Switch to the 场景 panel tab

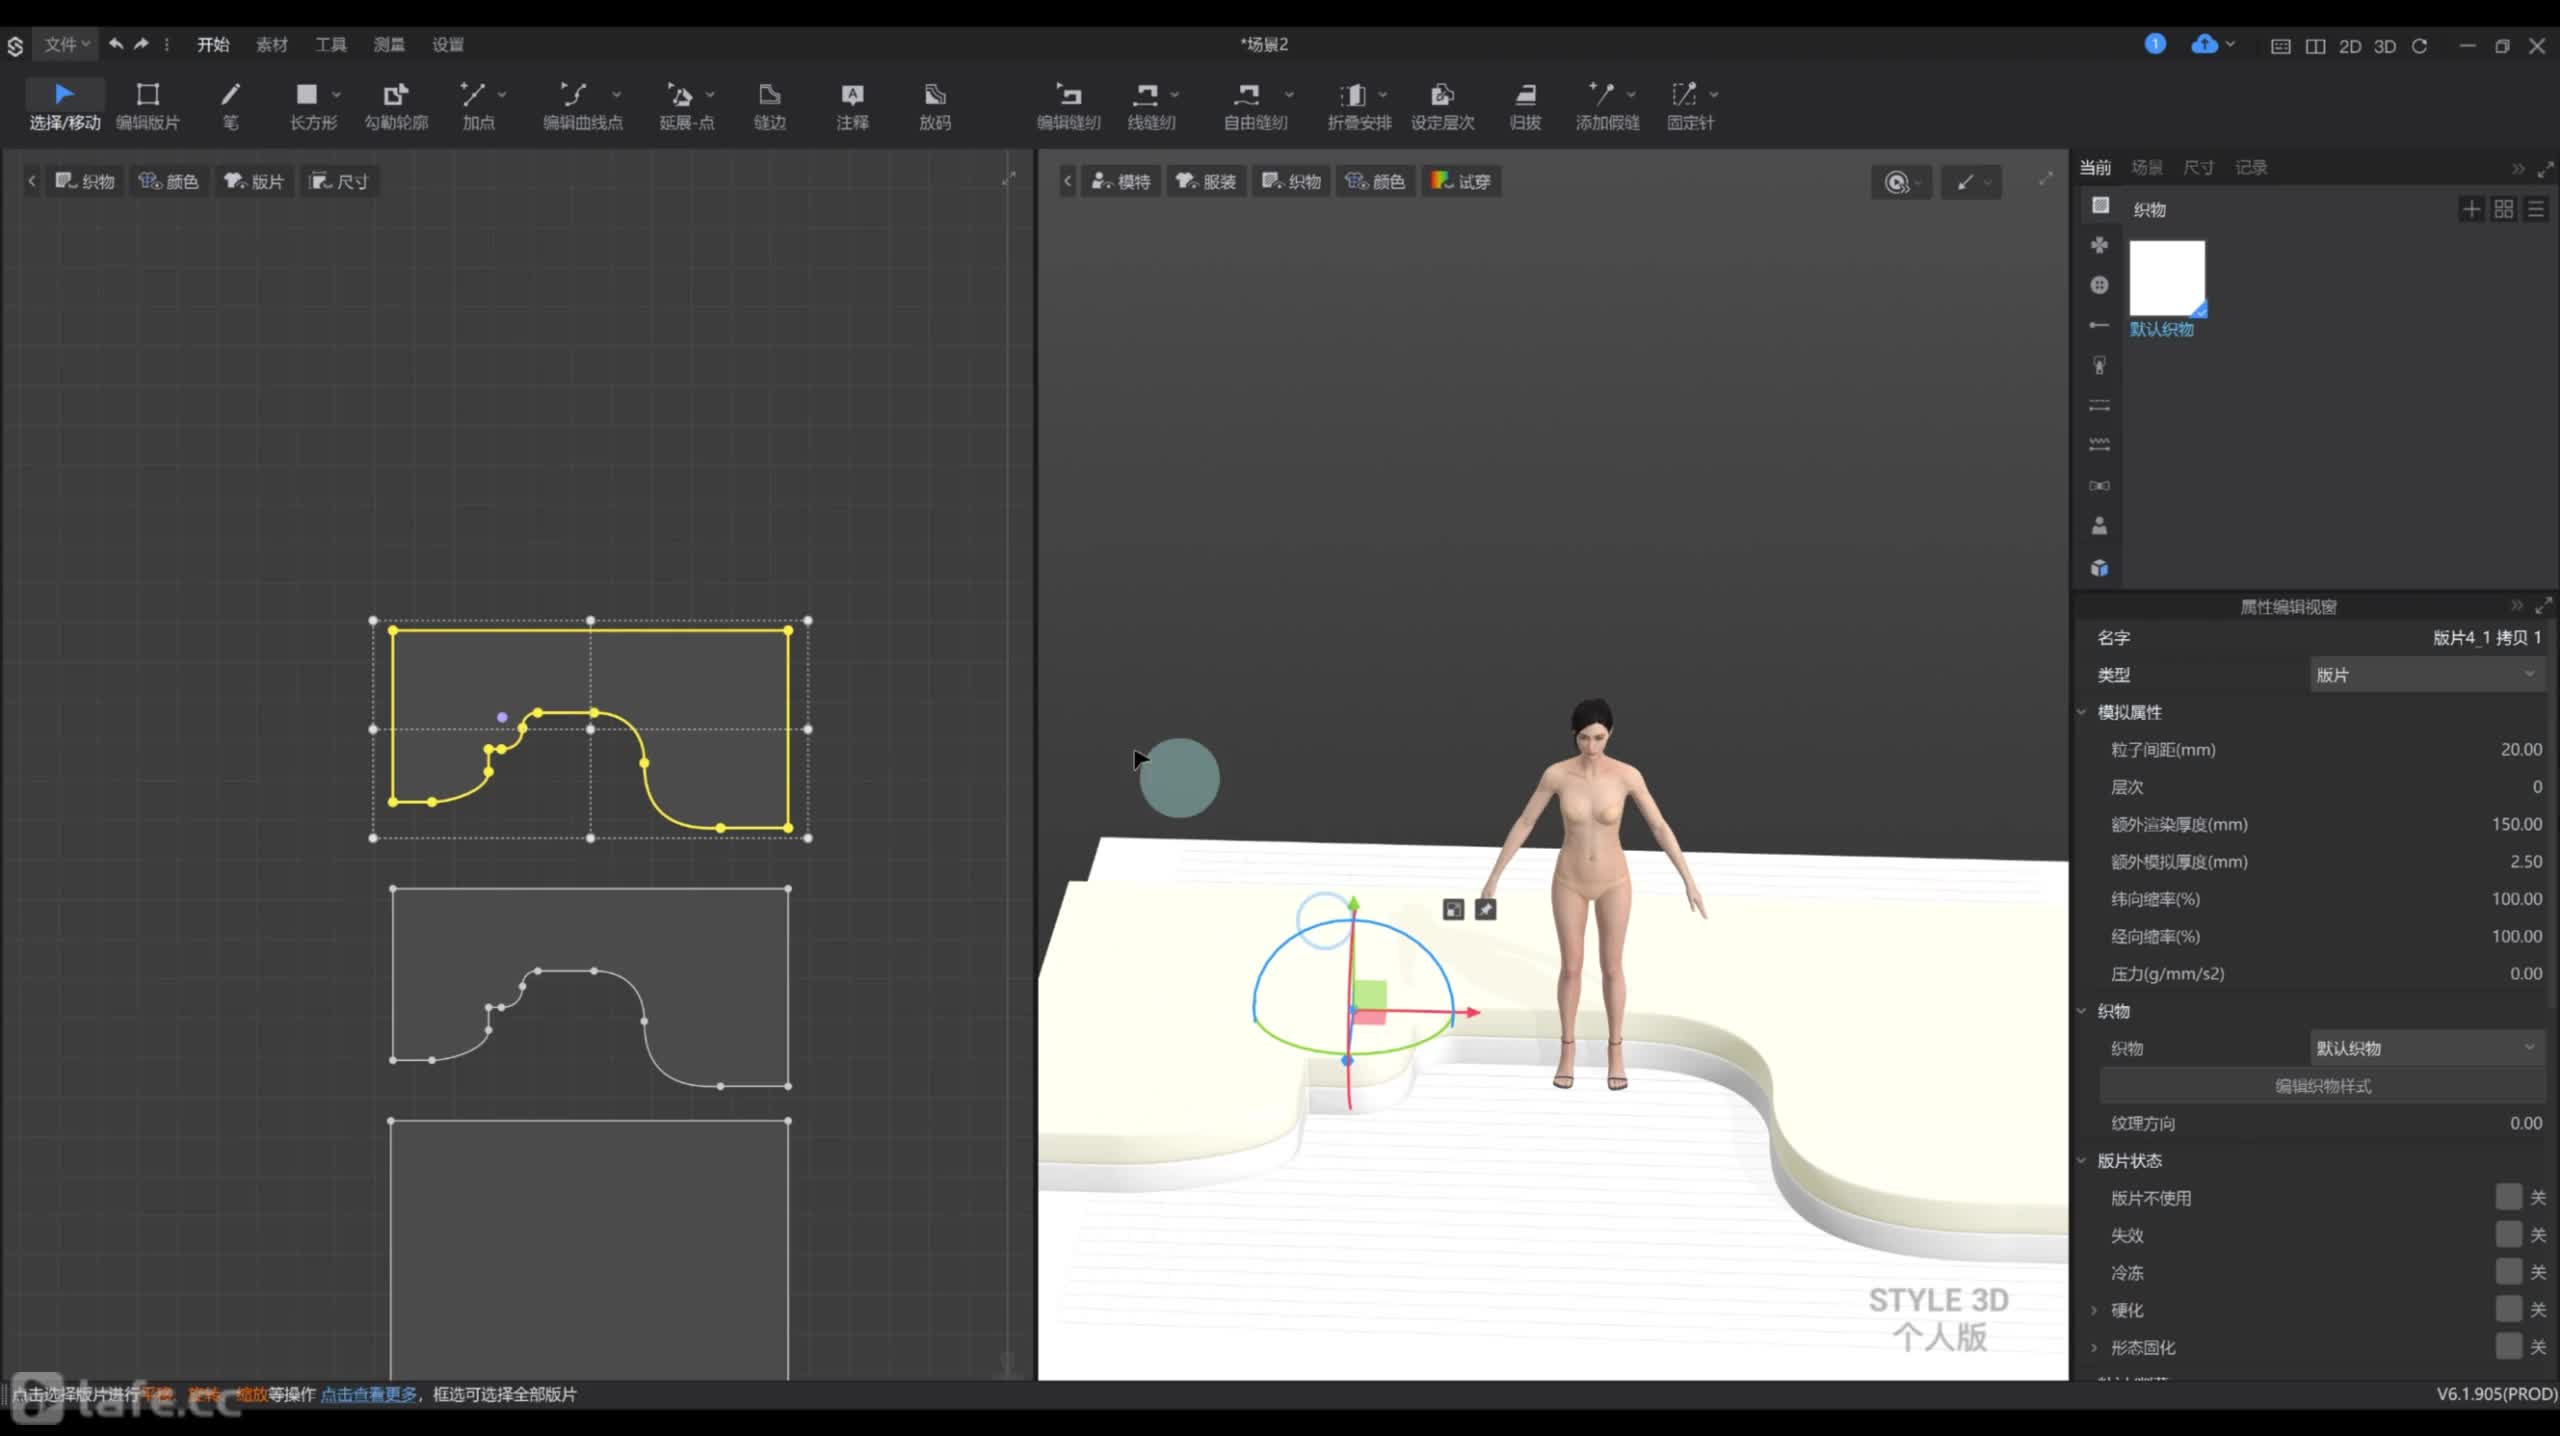(x=2146, y=167)
